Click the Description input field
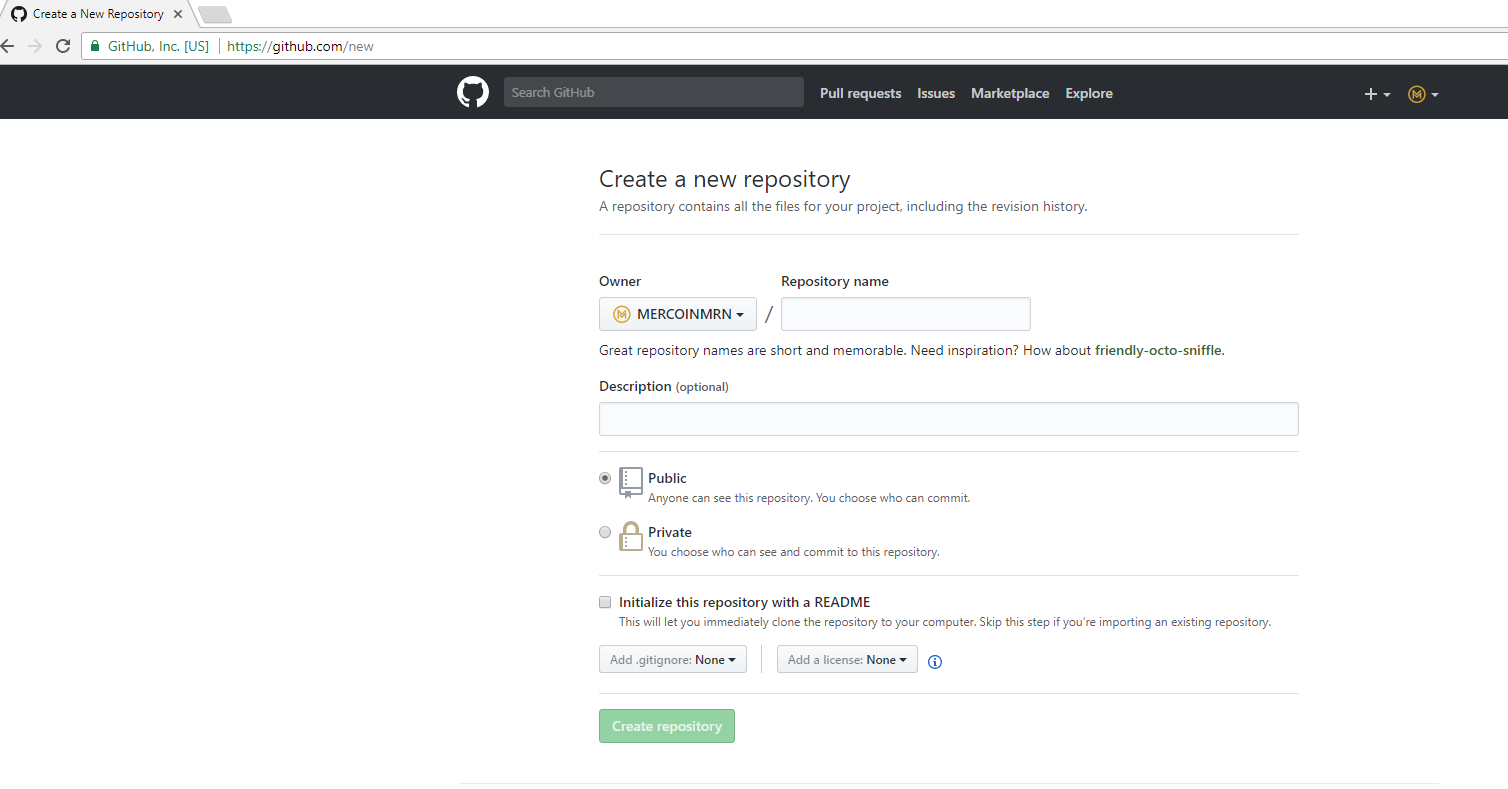 coord(948,419)
